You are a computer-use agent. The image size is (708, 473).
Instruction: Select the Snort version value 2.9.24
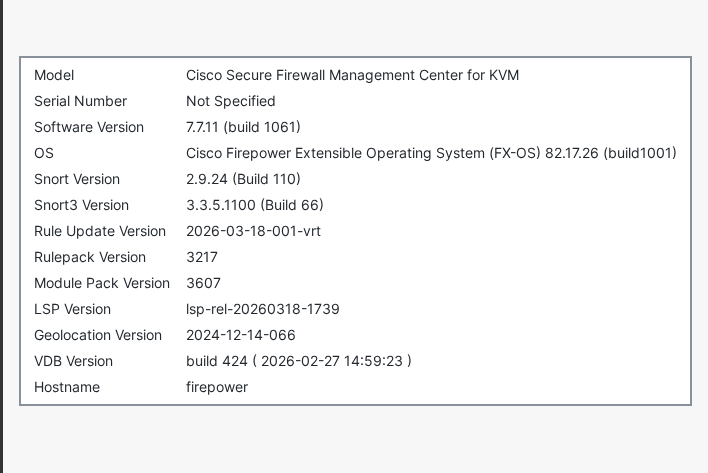tap(243, 179)
